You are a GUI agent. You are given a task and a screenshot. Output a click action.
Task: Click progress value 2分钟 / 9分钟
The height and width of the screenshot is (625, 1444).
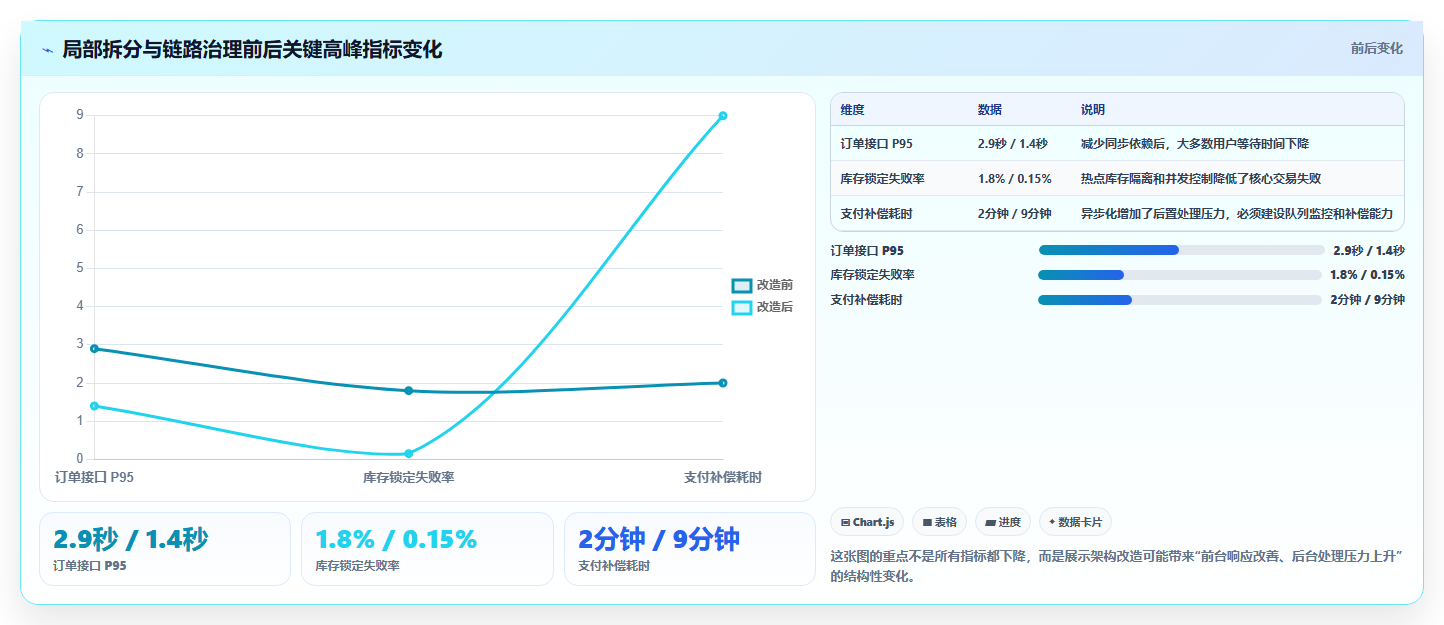[x=1367, y=300]
